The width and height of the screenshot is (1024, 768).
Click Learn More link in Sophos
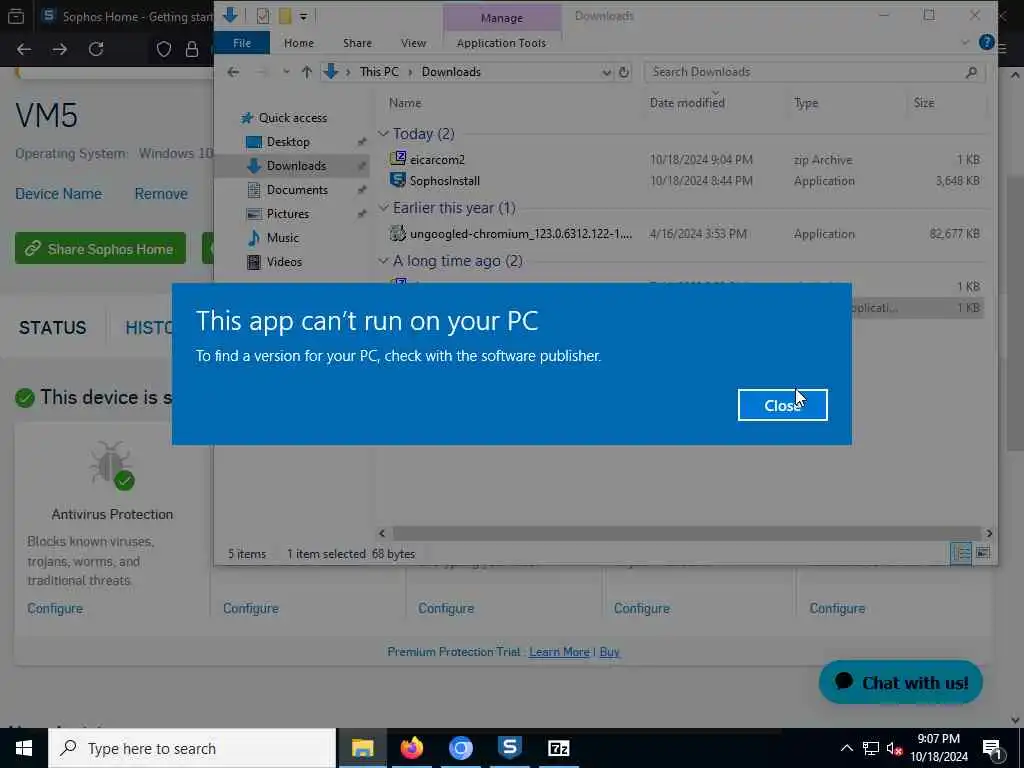(559, 652)
